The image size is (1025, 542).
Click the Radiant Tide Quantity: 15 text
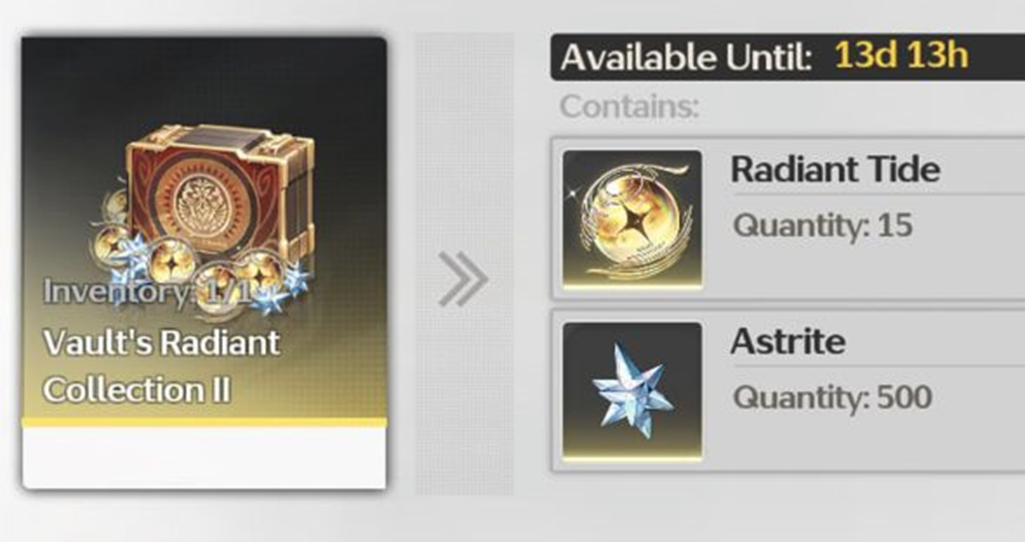(x=823, y=226)
